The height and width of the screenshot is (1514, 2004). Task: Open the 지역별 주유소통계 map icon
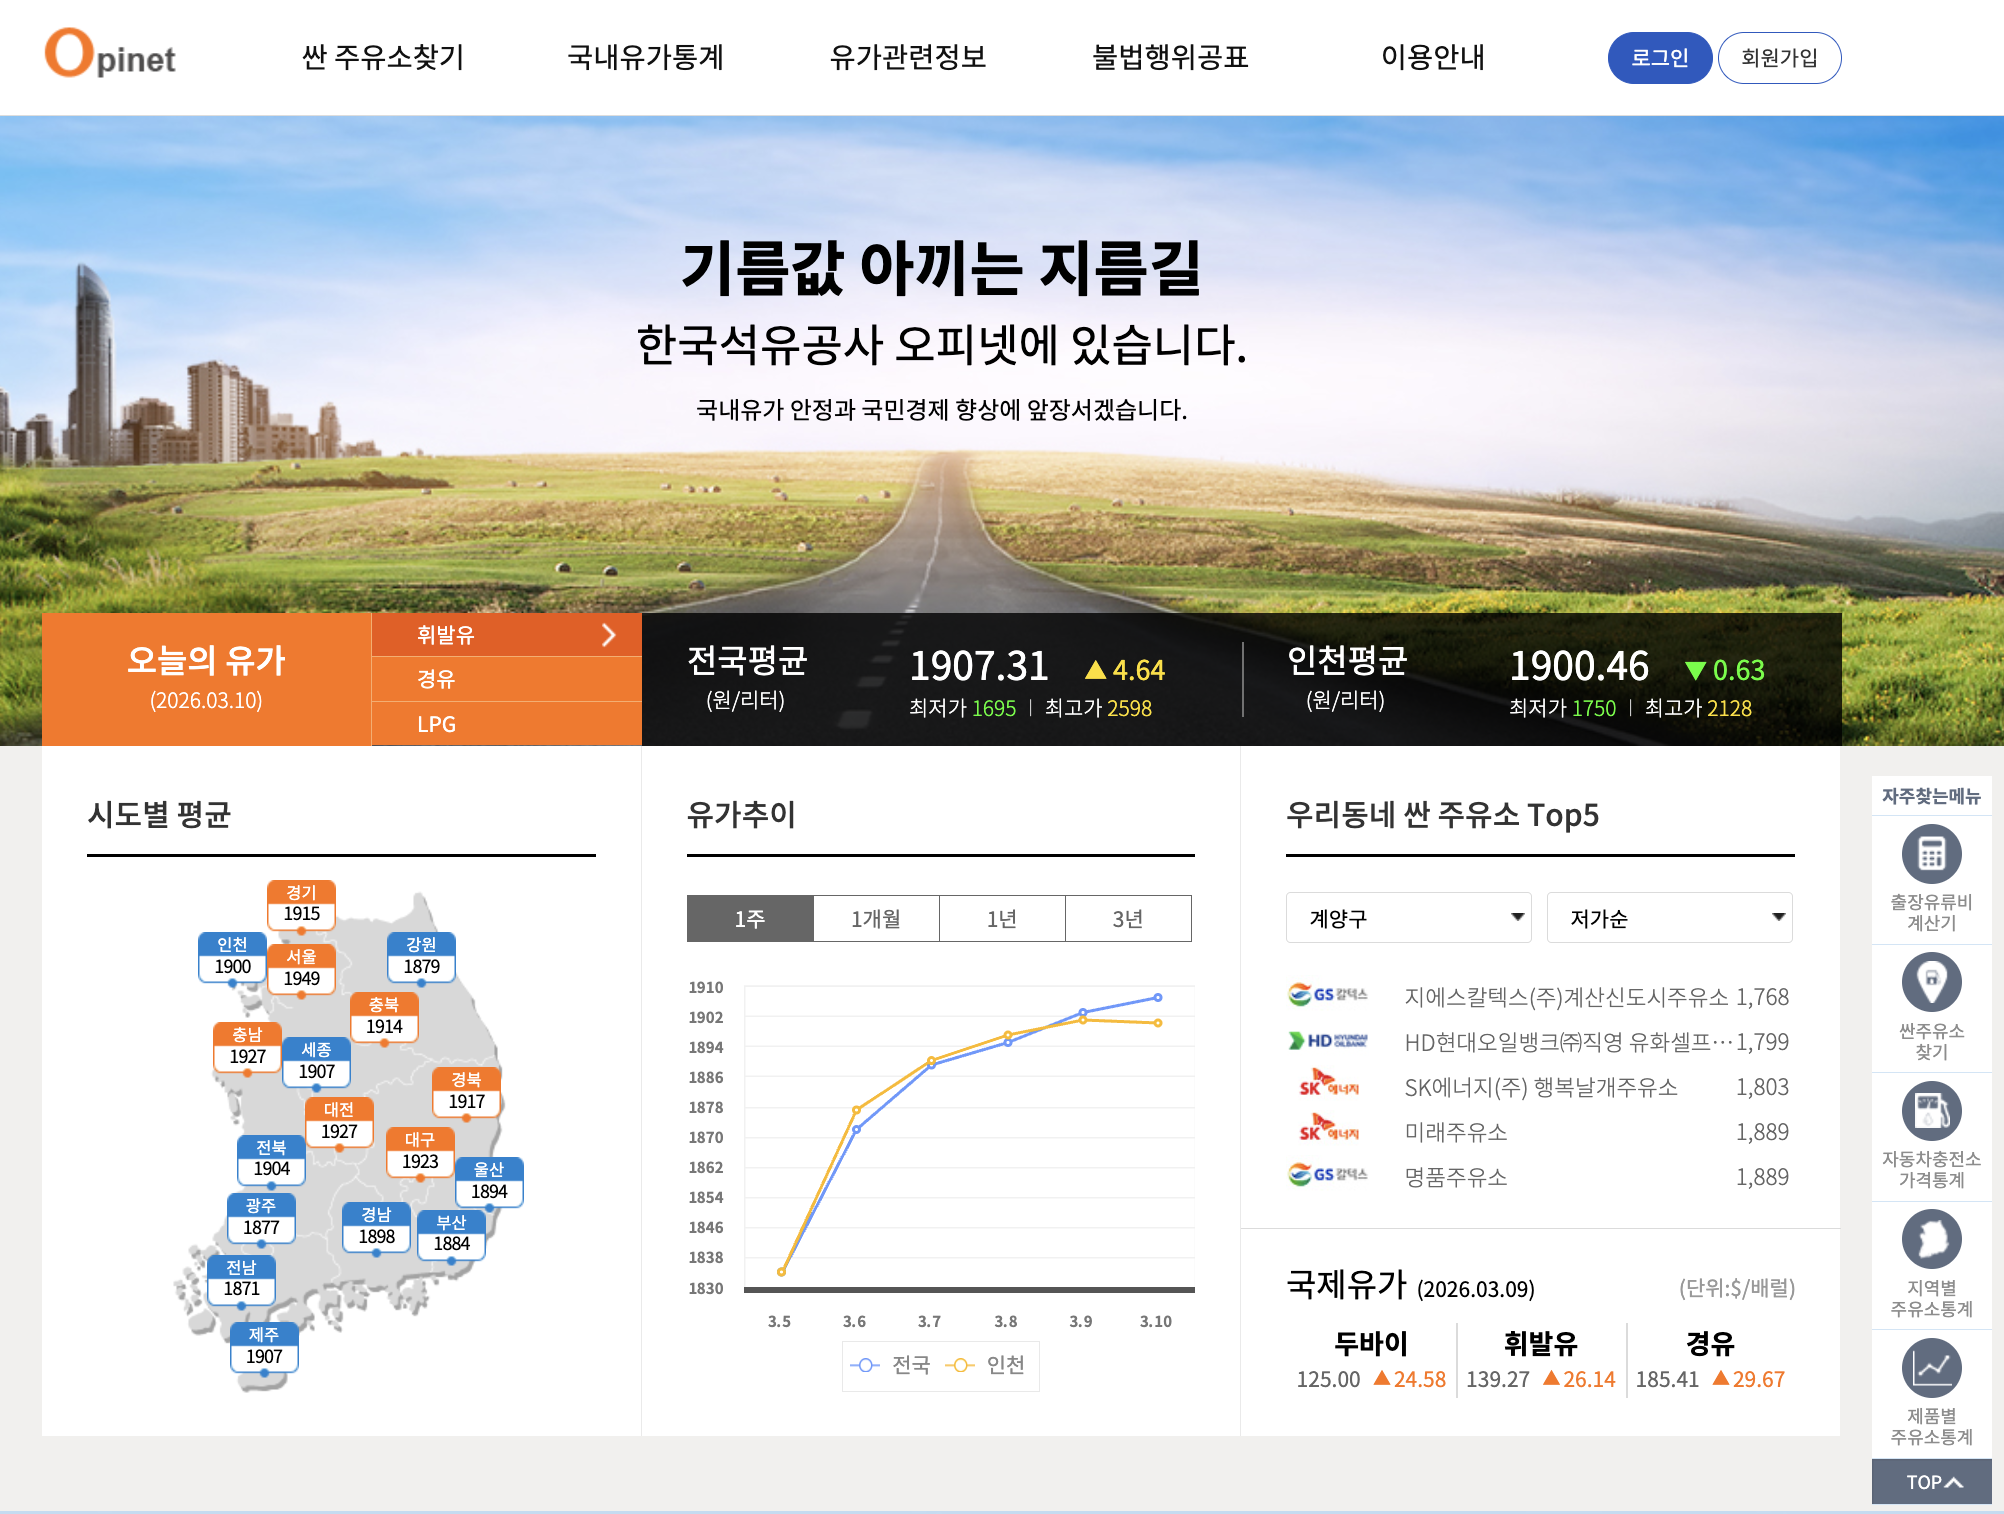click(x=1930, y=1240)
